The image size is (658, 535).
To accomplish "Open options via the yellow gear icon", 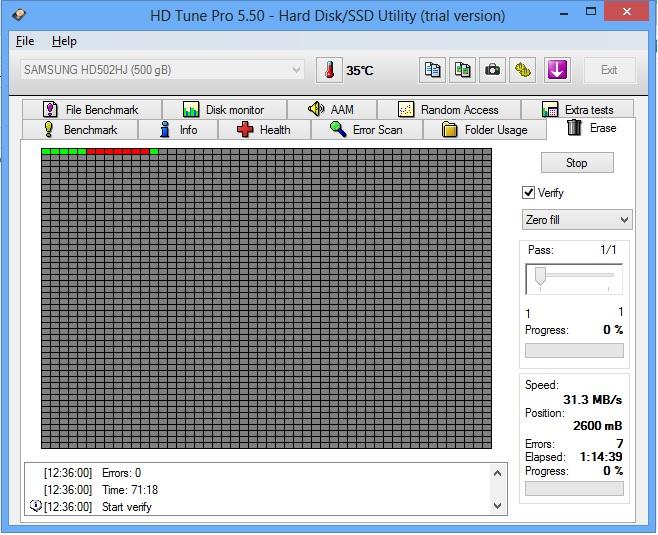I will coord(522,70).
